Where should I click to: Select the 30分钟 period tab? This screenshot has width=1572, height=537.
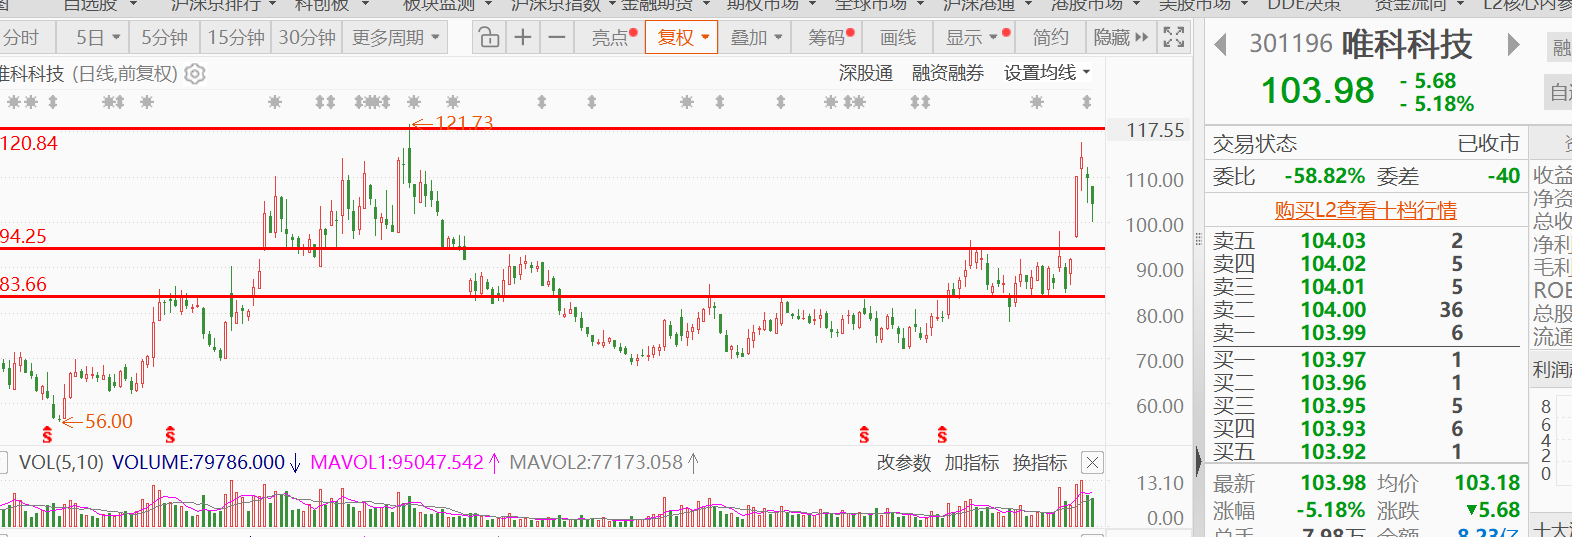[306, 38]
